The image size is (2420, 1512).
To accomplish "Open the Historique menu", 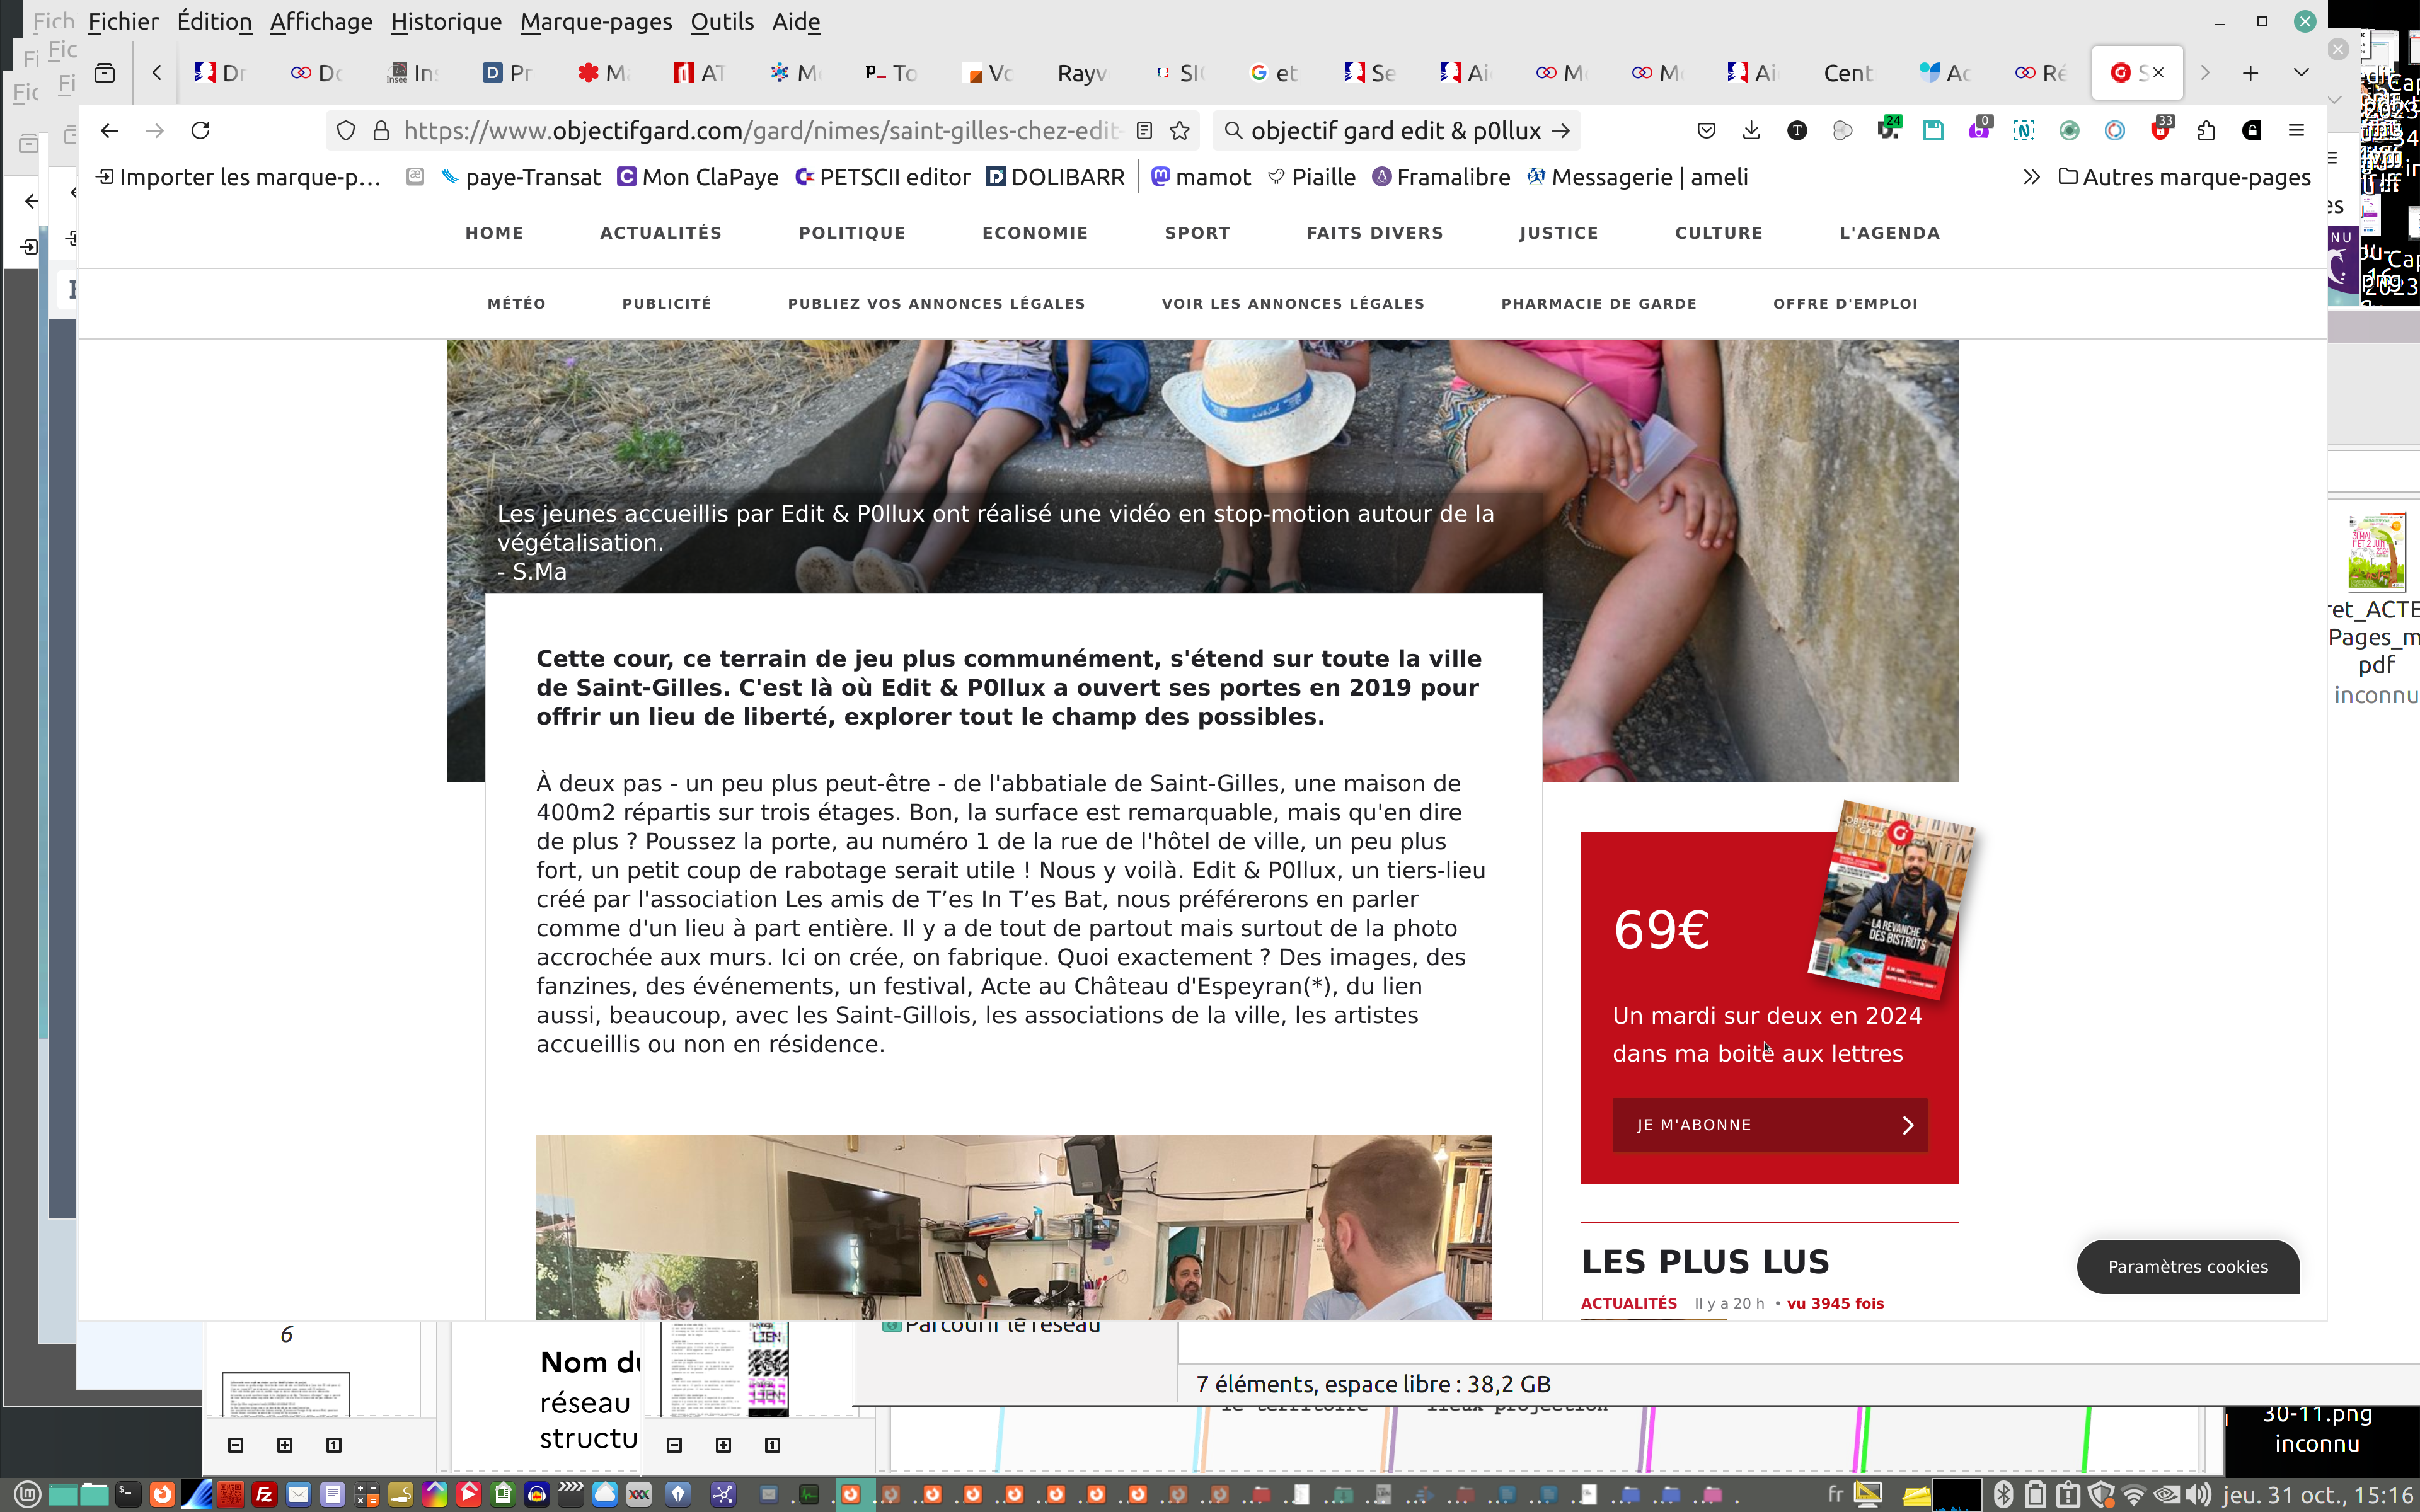I will (446, 22).
